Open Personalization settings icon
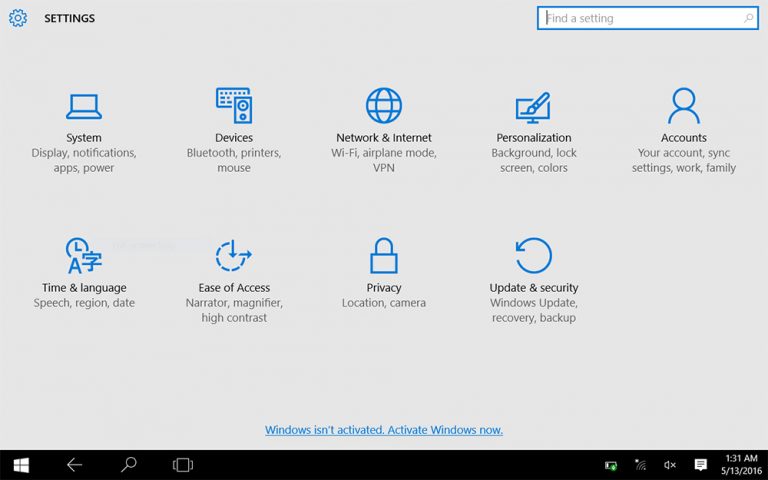The width and height of the screenshot is (768, 480). click(x=533, y=106)
